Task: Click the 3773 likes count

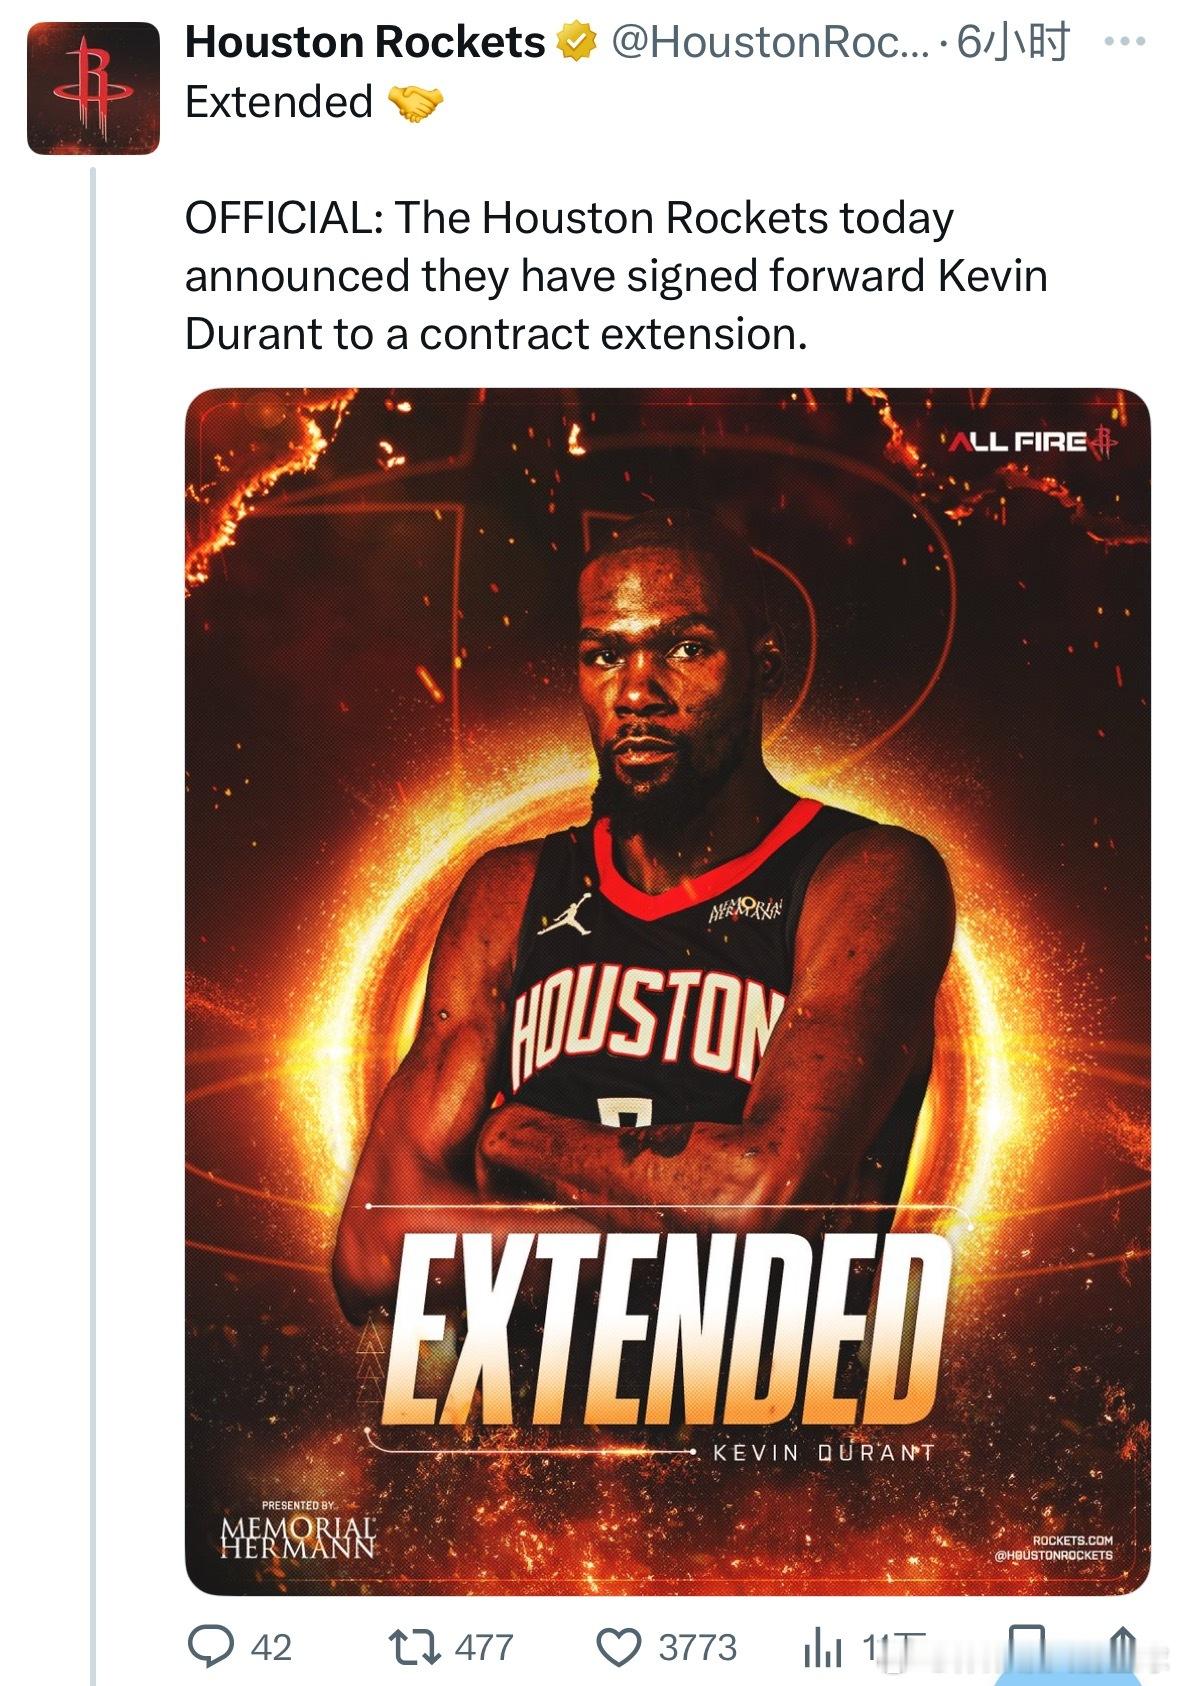Action: click(697, 1647)
